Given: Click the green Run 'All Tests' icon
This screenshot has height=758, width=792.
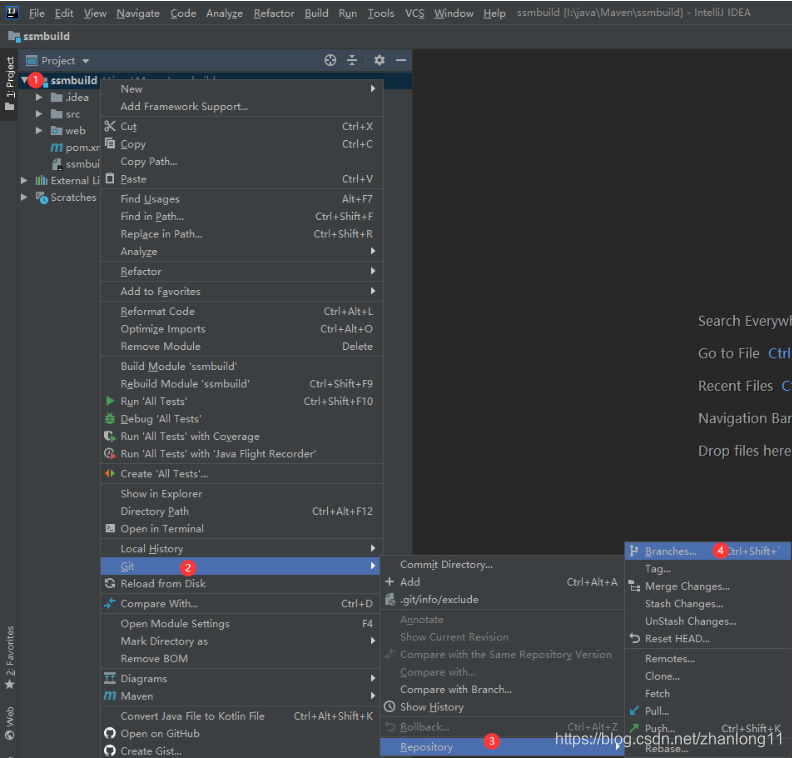Looking at the screenshot, I should point(110,401).
